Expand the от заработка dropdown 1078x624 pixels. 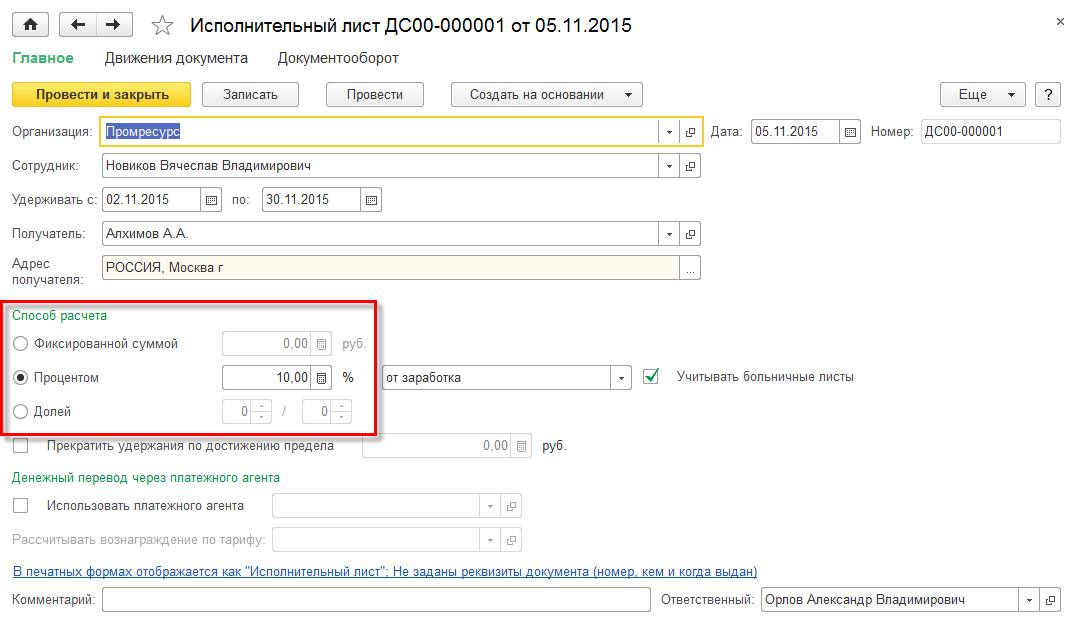(x=621, y=378)
